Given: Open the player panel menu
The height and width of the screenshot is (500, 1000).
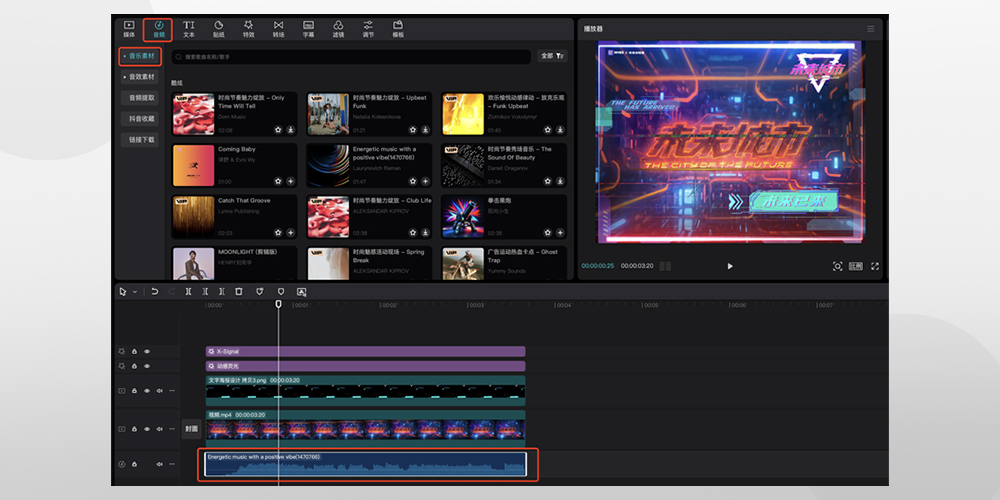Looking at the screenshot, I should (871, 29).
